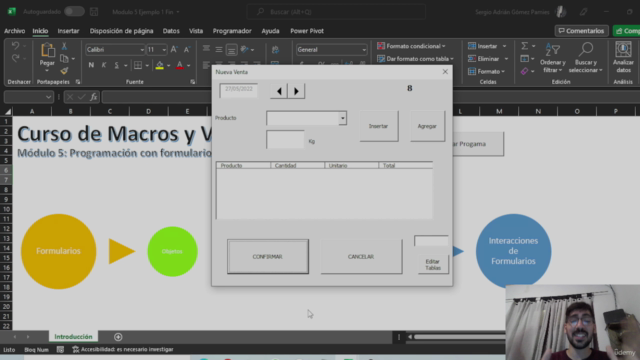This screenshot has height=360, width=640.
Task: Click the Select All corner triangle
Action: point(7,111)
